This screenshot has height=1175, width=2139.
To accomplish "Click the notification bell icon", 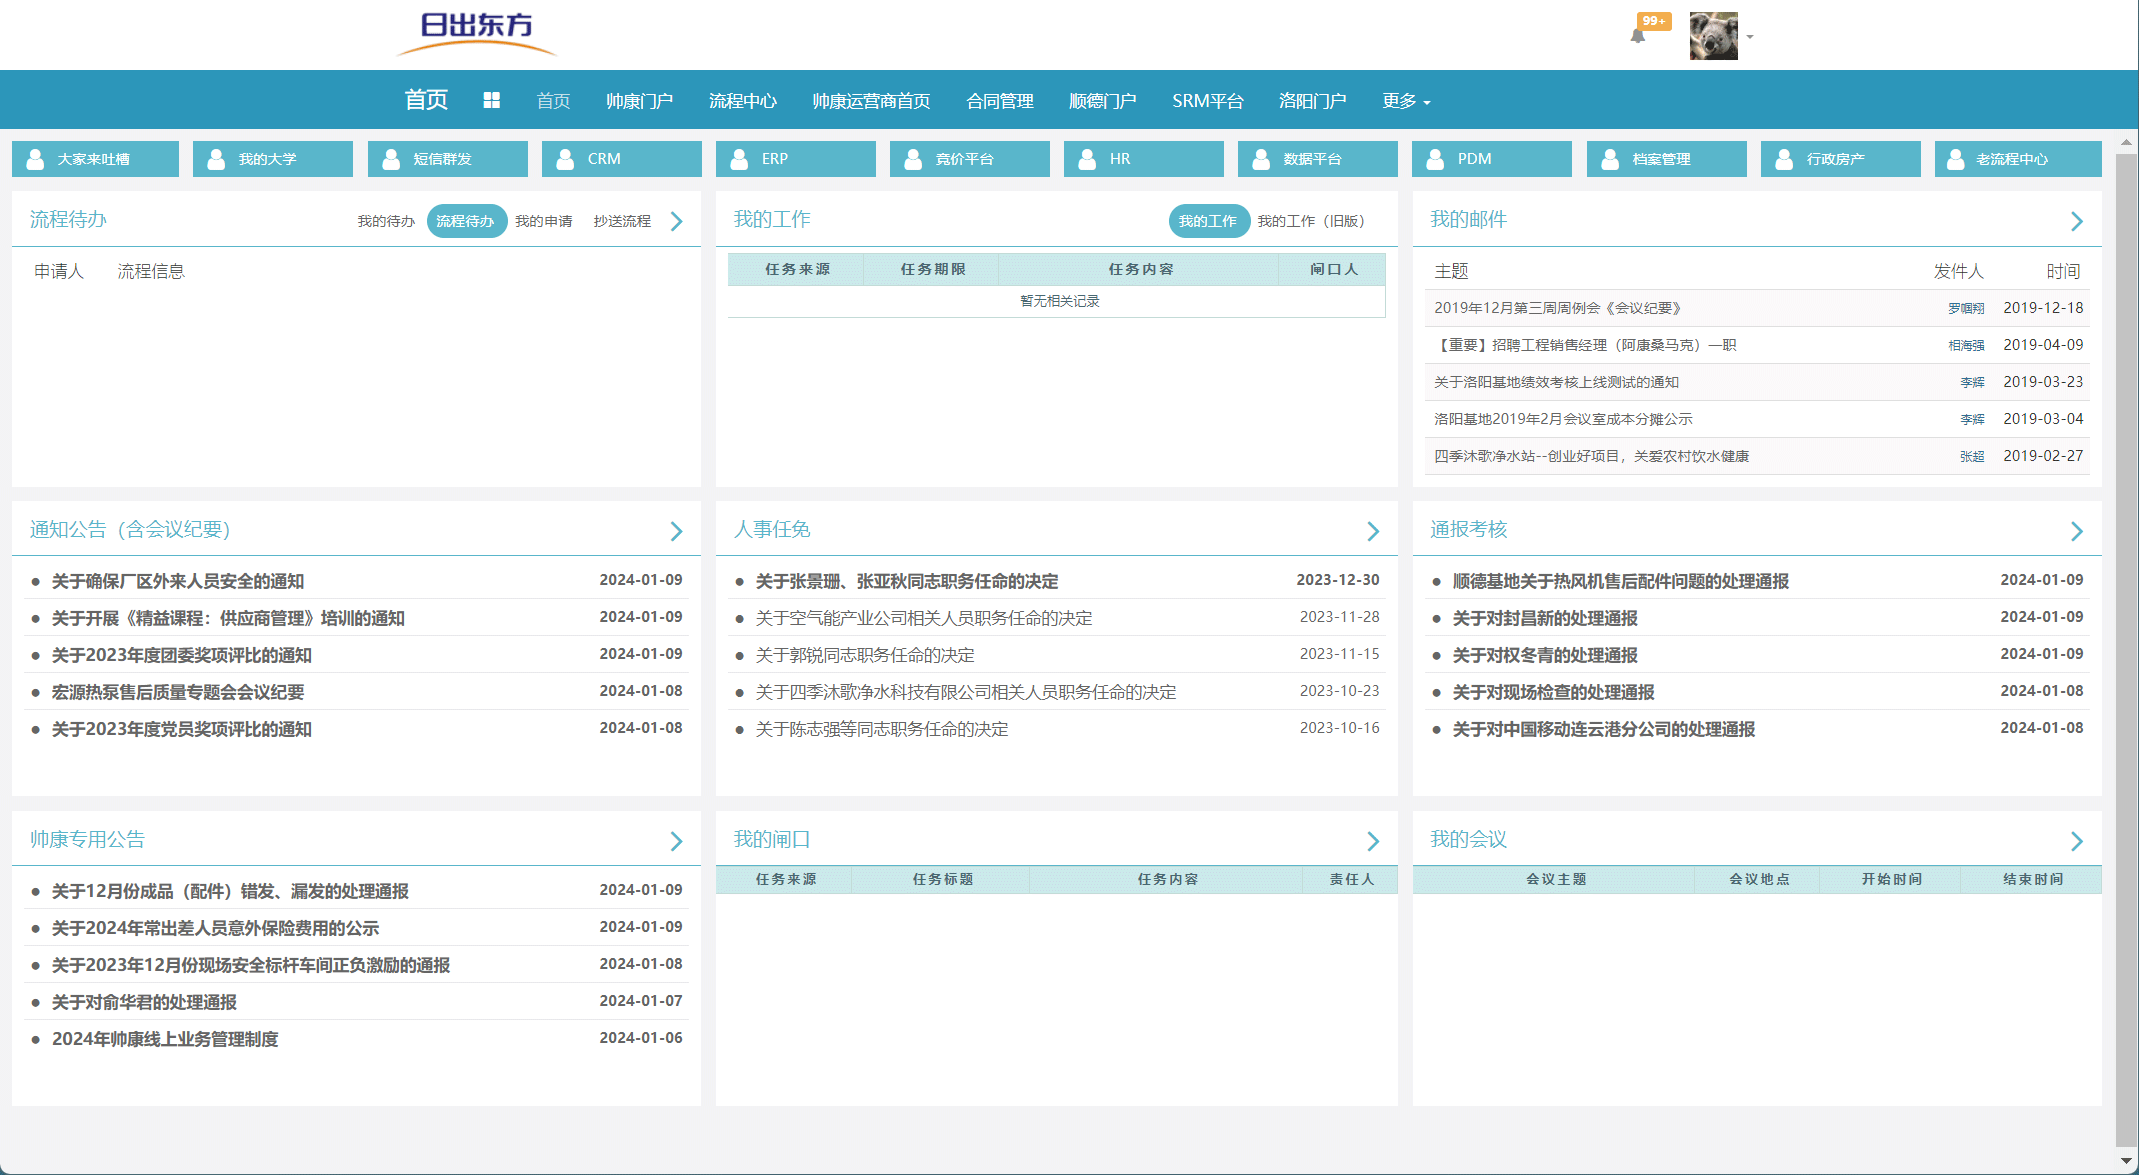I will coord(1637,36).
